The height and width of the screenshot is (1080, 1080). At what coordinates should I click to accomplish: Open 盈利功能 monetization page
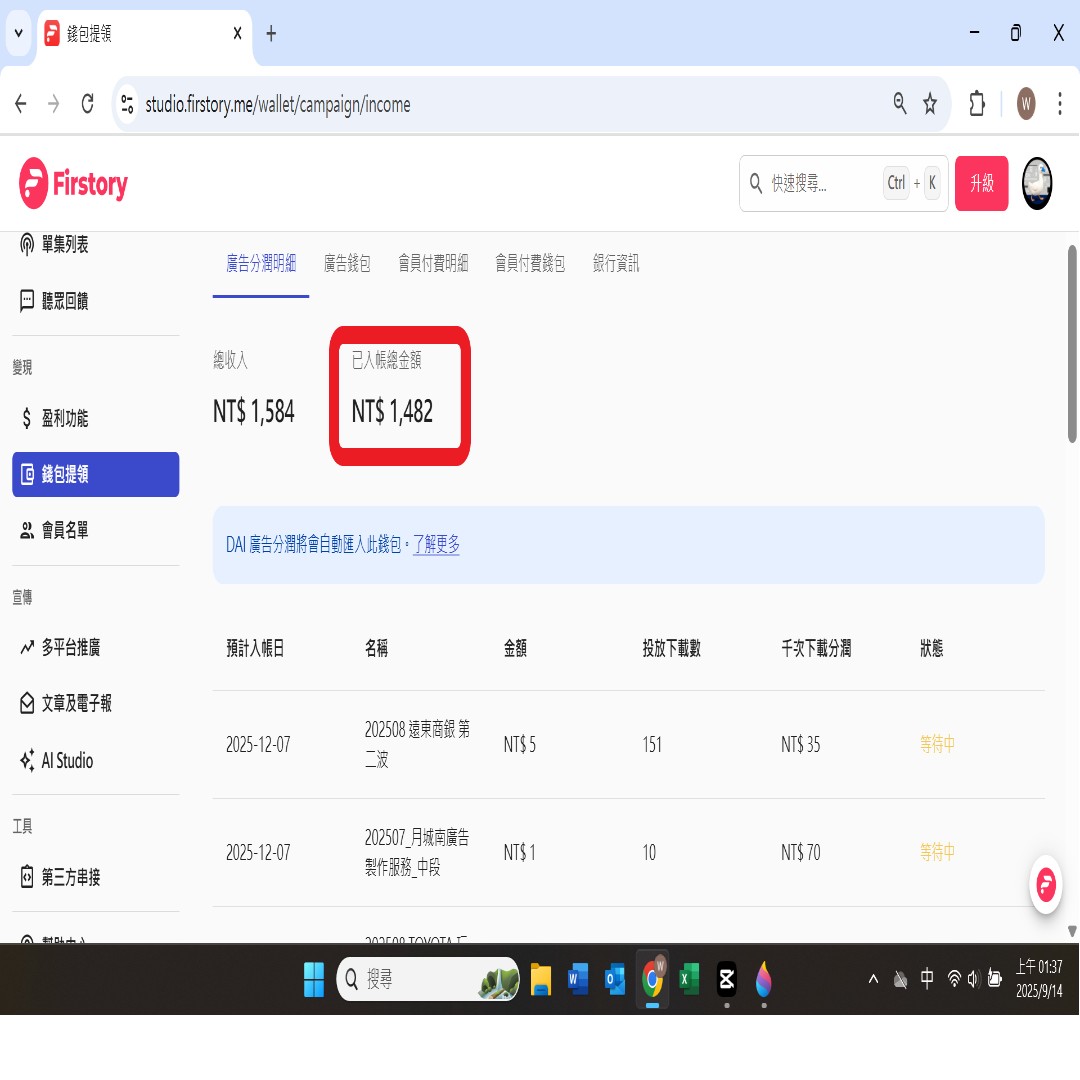click(65, 419)
